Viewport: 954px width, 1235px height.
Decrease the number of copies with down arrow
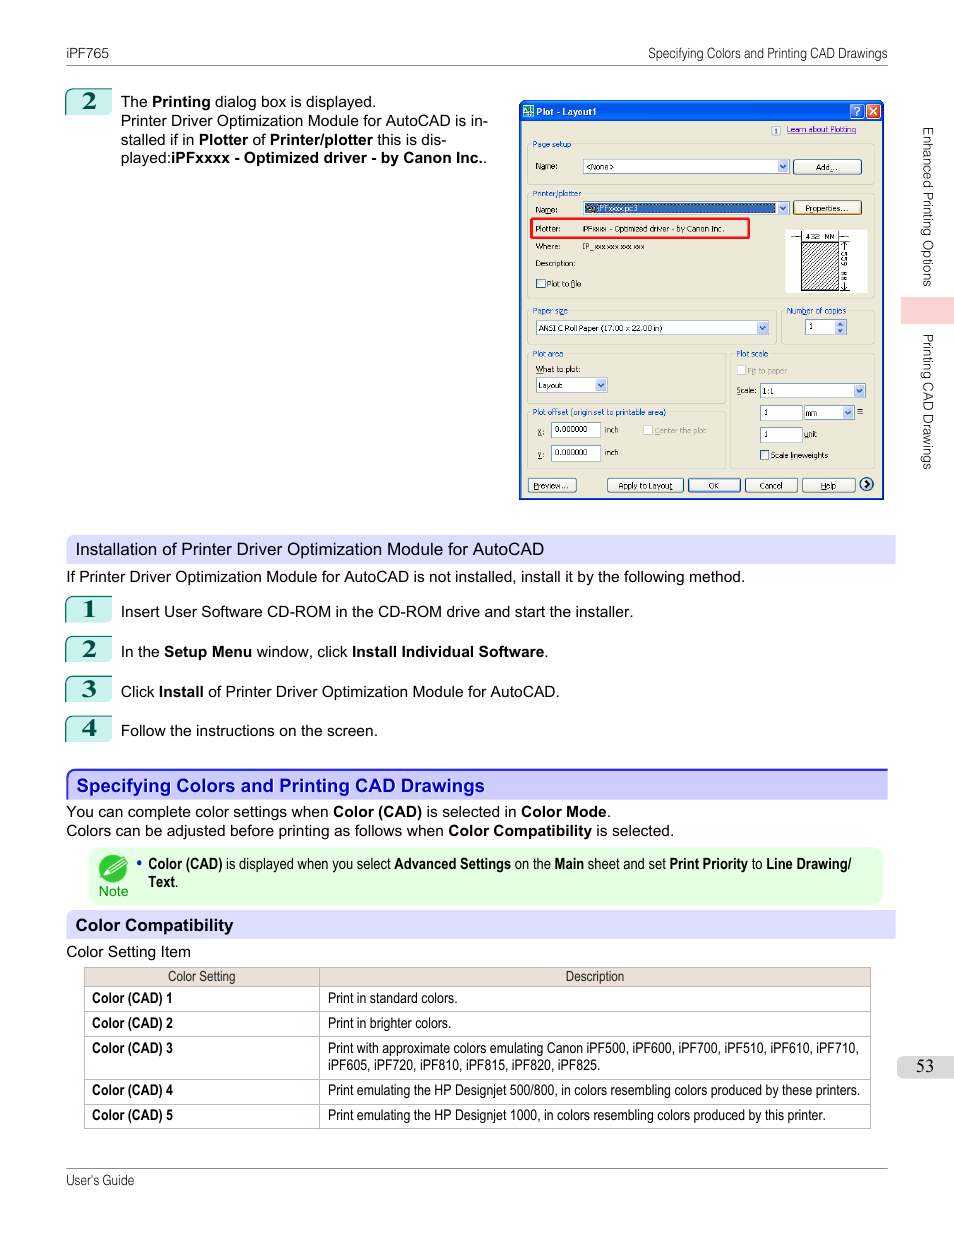[840, 330]
